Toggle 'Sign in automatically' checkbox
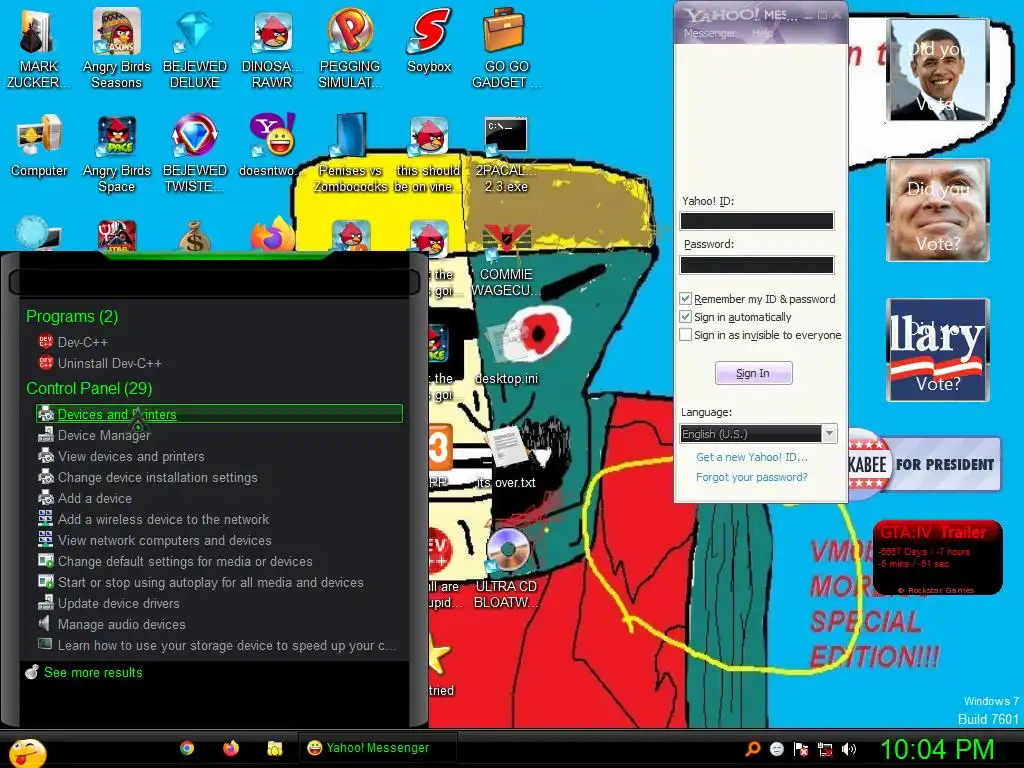 pos(685,317)
